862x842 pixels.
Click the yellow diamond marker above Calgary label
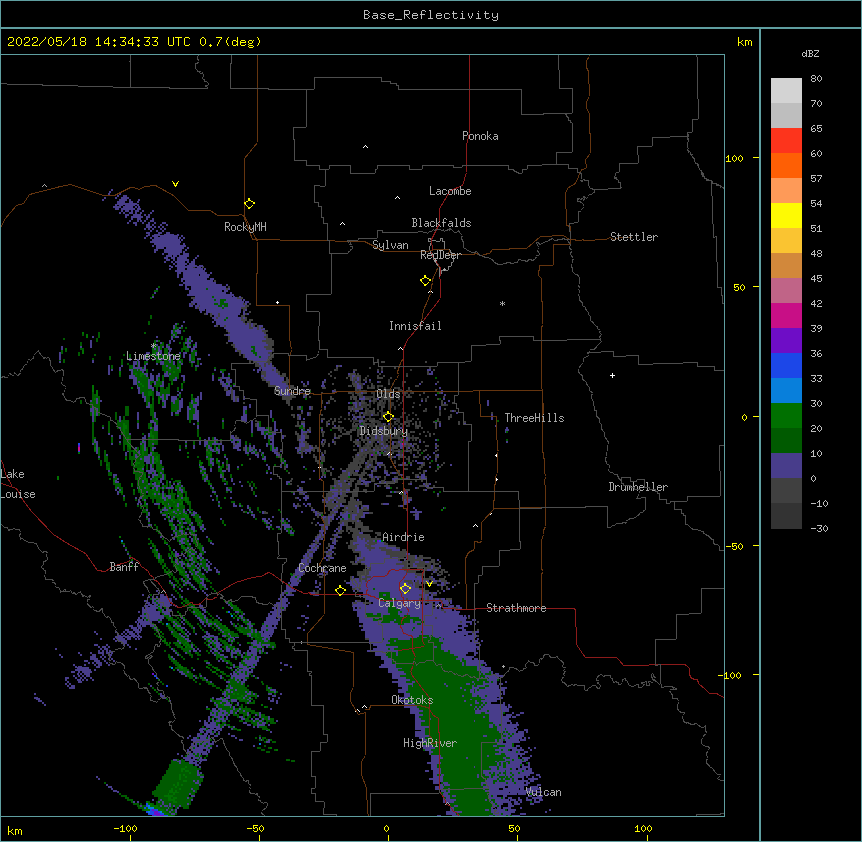click(x=405, y=589)
